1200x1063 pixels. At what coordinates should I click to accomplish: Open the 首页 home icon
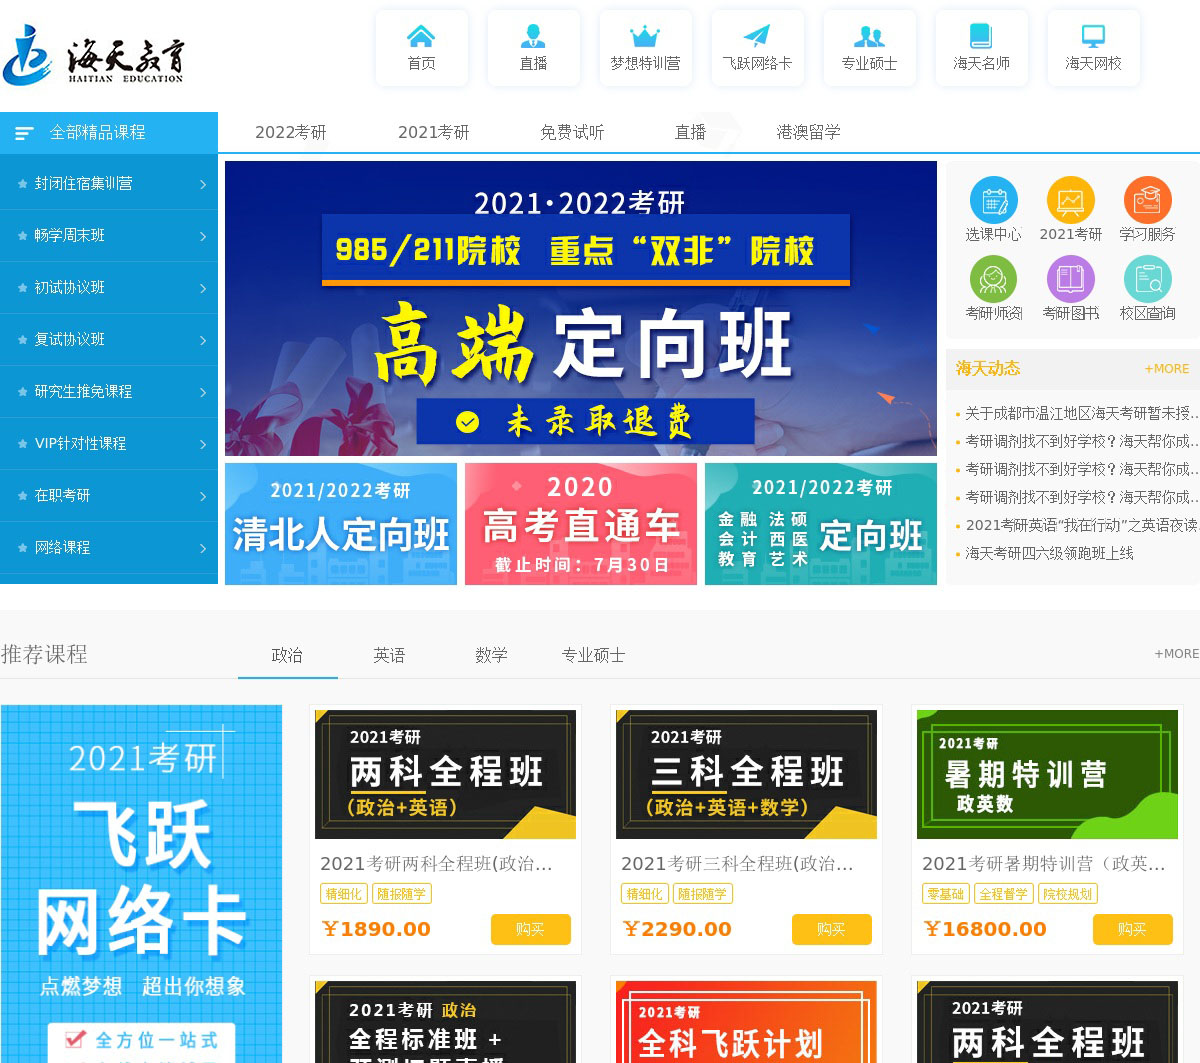421,37
